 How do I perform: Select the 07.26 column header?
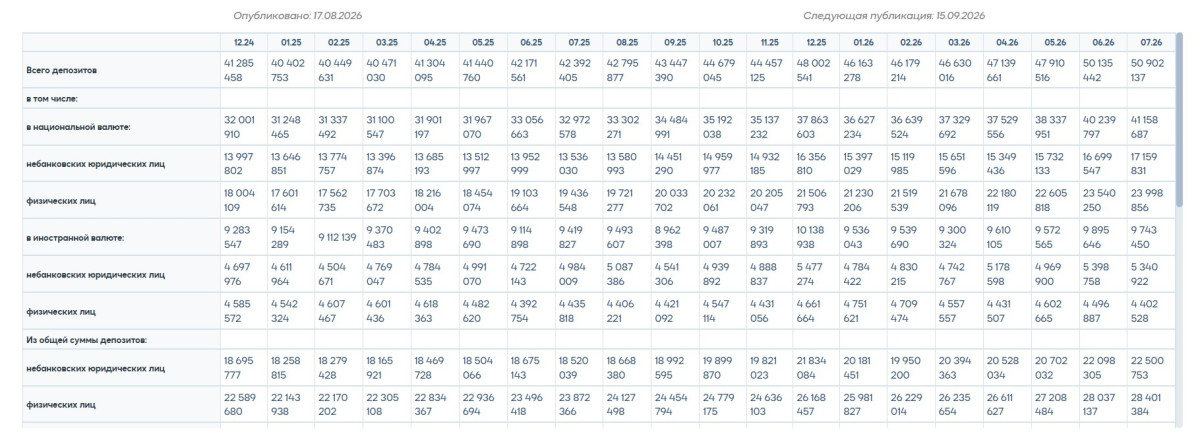pyautogui.click(x=1152, y=42)
